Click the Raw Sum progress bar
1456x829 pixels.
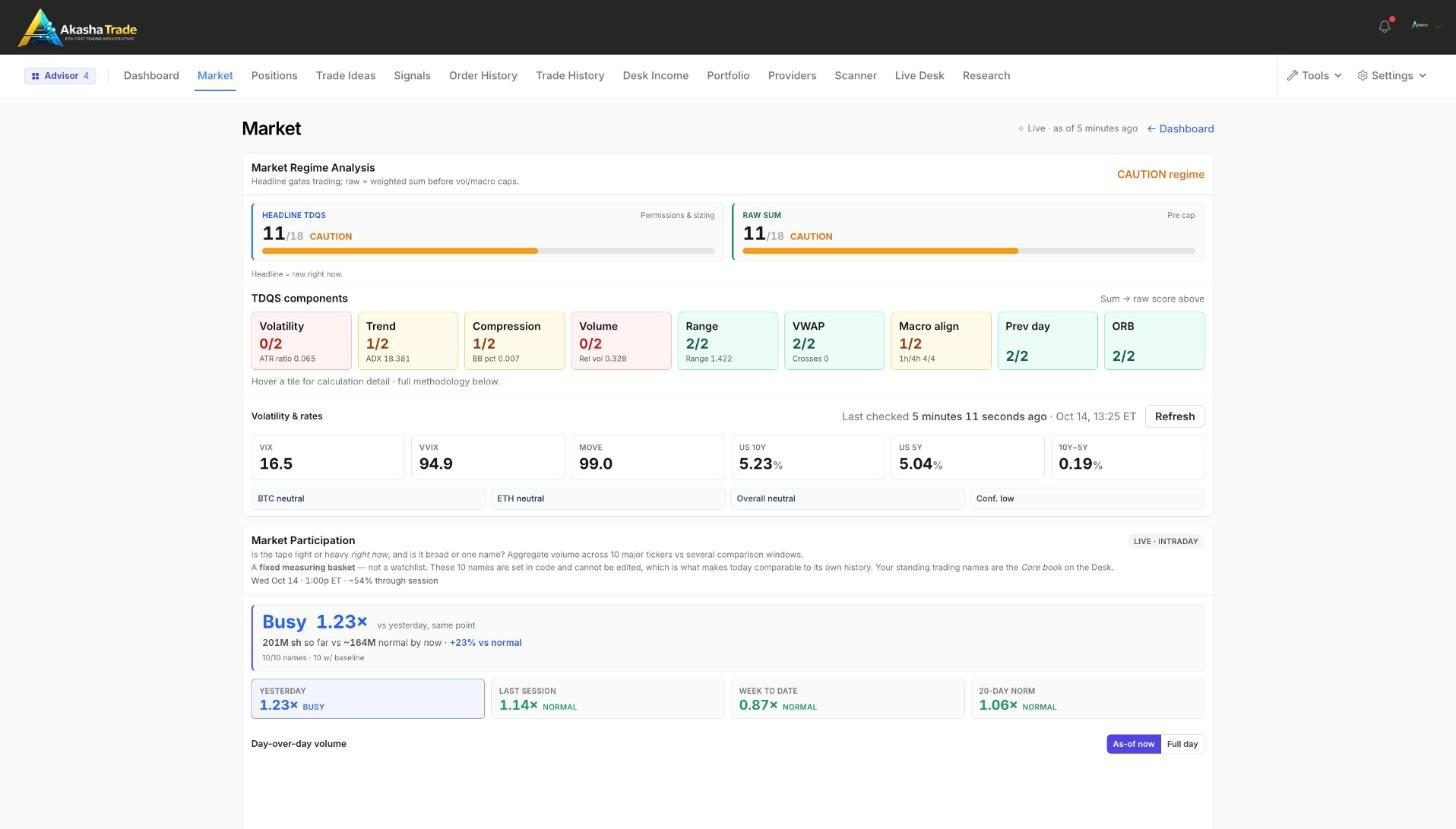point(968,251)
